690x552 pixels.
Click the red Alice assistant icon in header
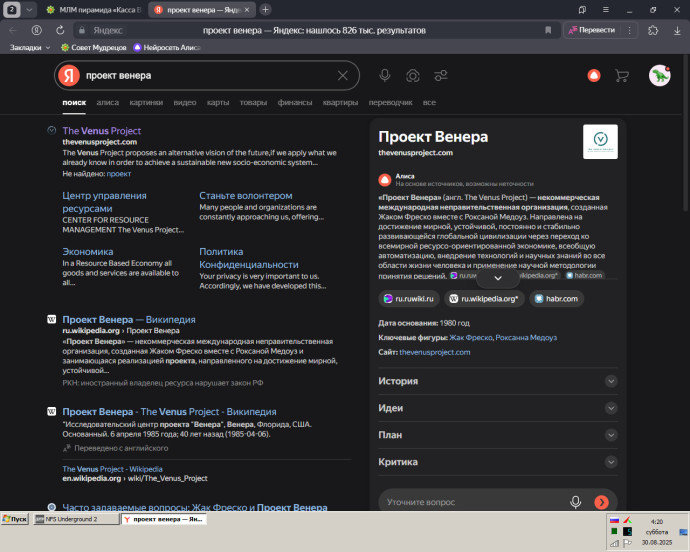pyautogui.click(x=594, y=76)
